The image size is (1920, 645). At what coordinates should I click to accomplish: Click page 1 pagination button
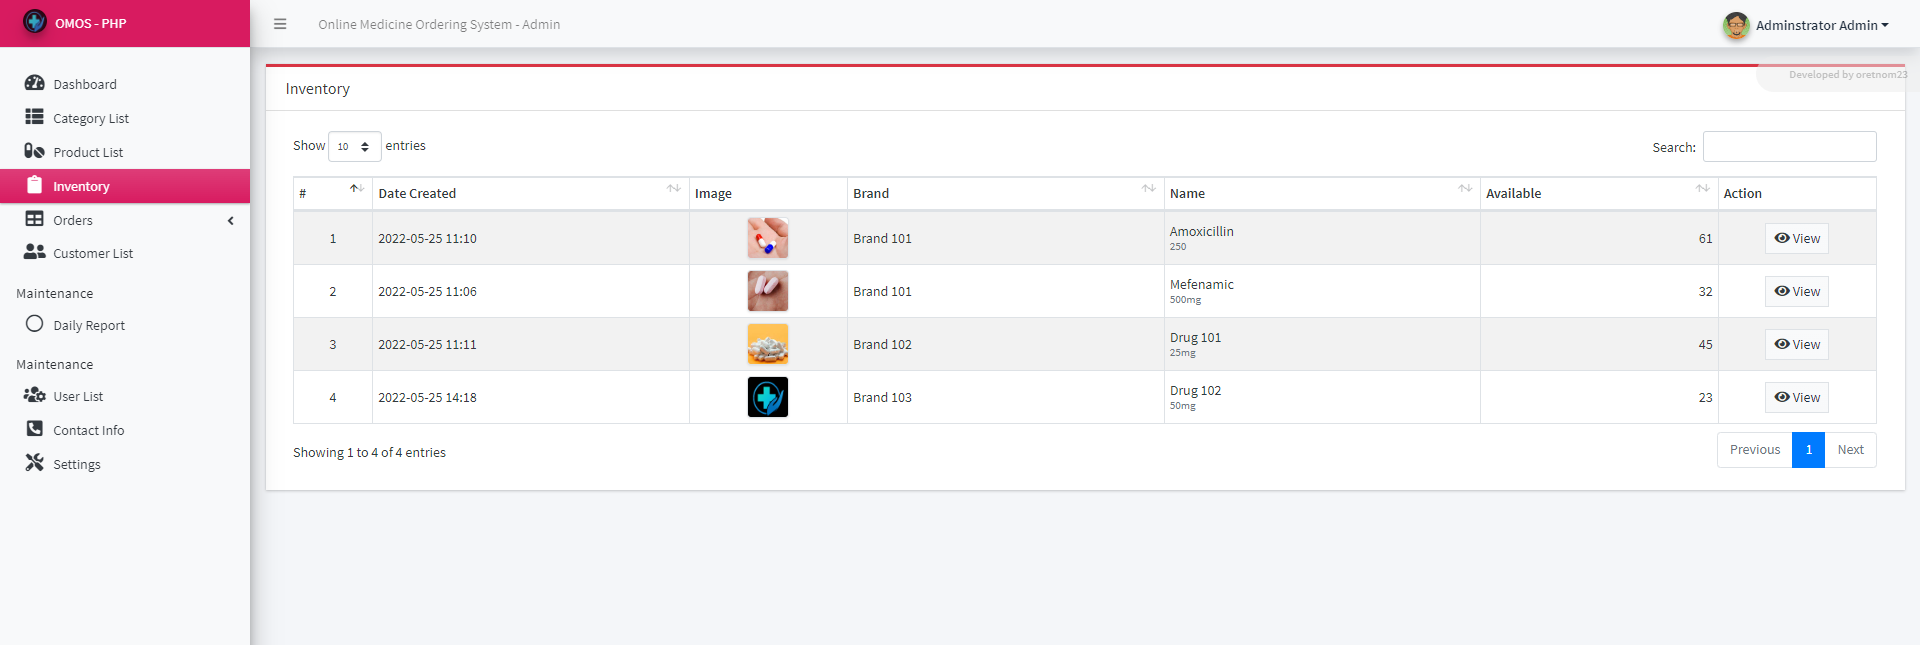pyautogui.click(x=1808, y=450)
